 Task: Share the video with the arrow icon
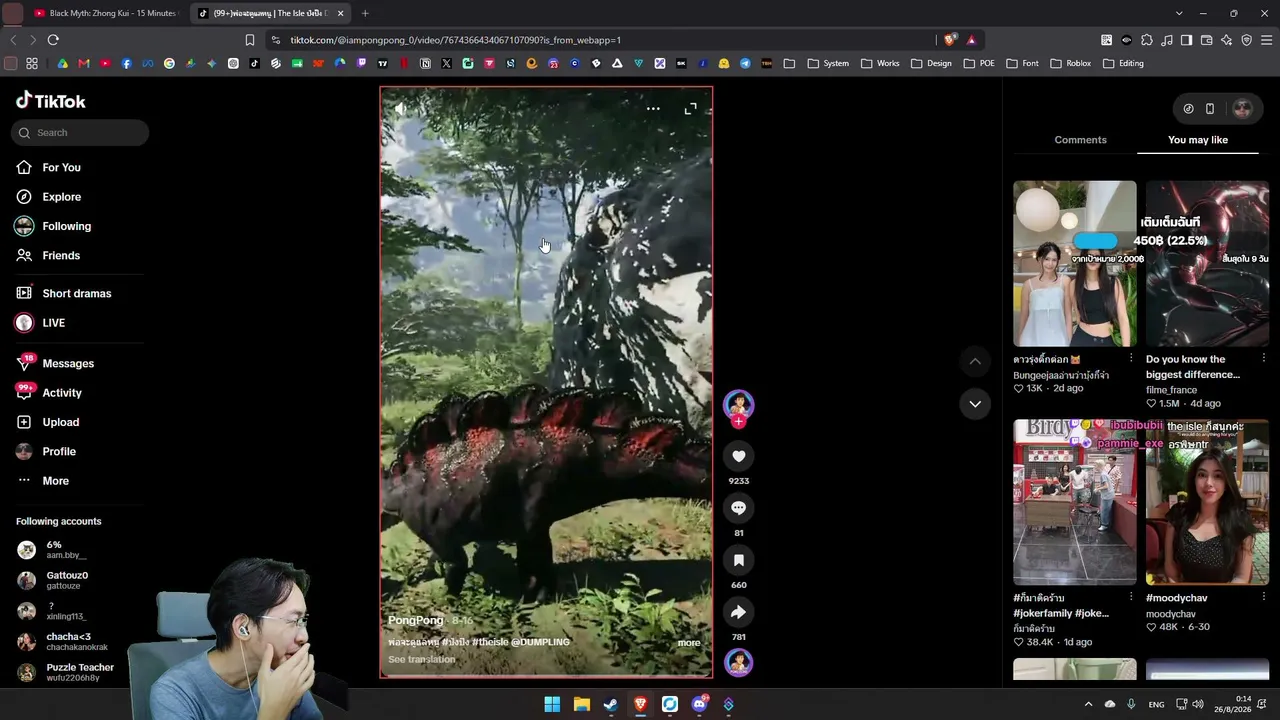tap(739, 612)
